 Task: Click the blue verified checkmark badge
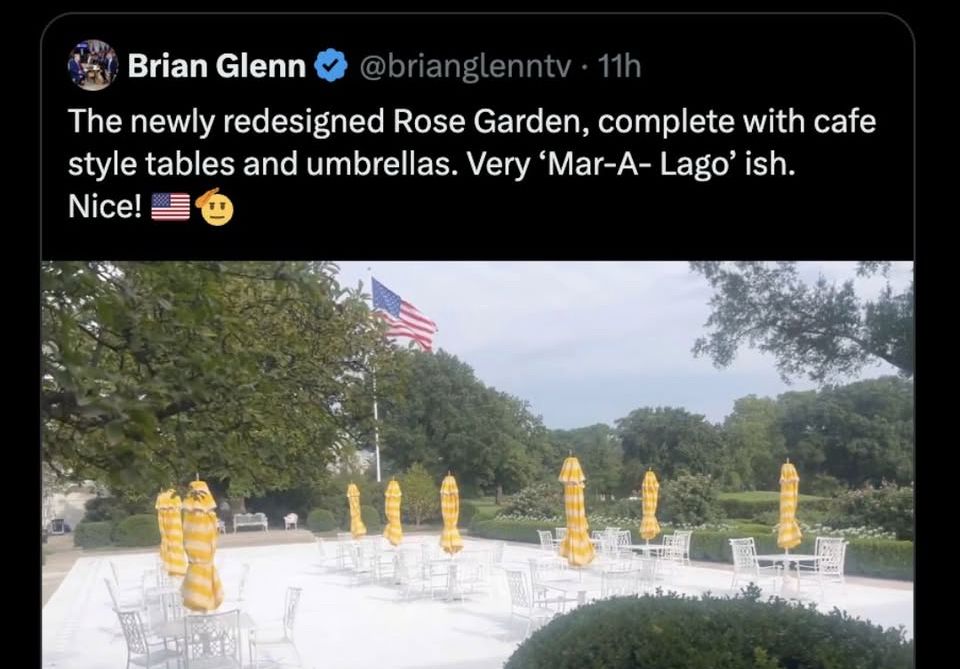click(x=331, y=65)
